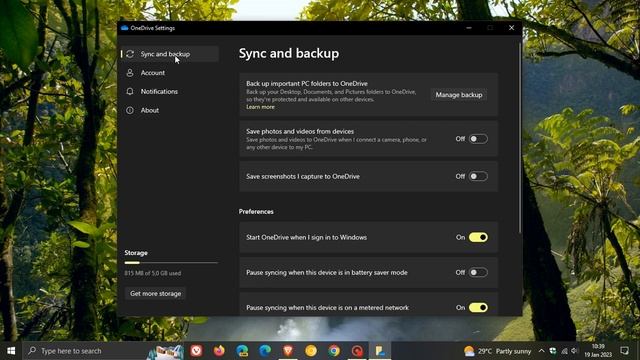The width and height of the screenshot is (640, 360).
Task: Click the bell icon beside Notifications
Action: click(x=130, y=91)
